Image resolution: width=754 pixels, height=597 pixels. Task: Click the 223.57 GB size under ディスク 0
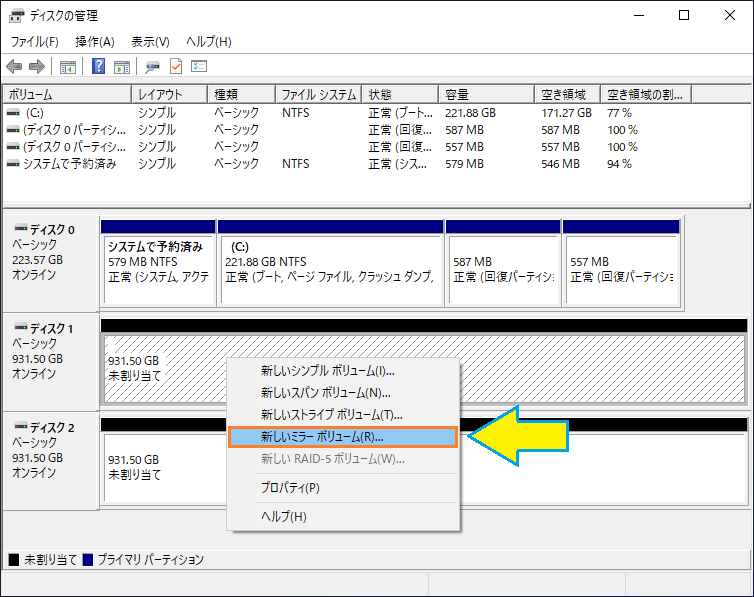click(x=38, y=260)
